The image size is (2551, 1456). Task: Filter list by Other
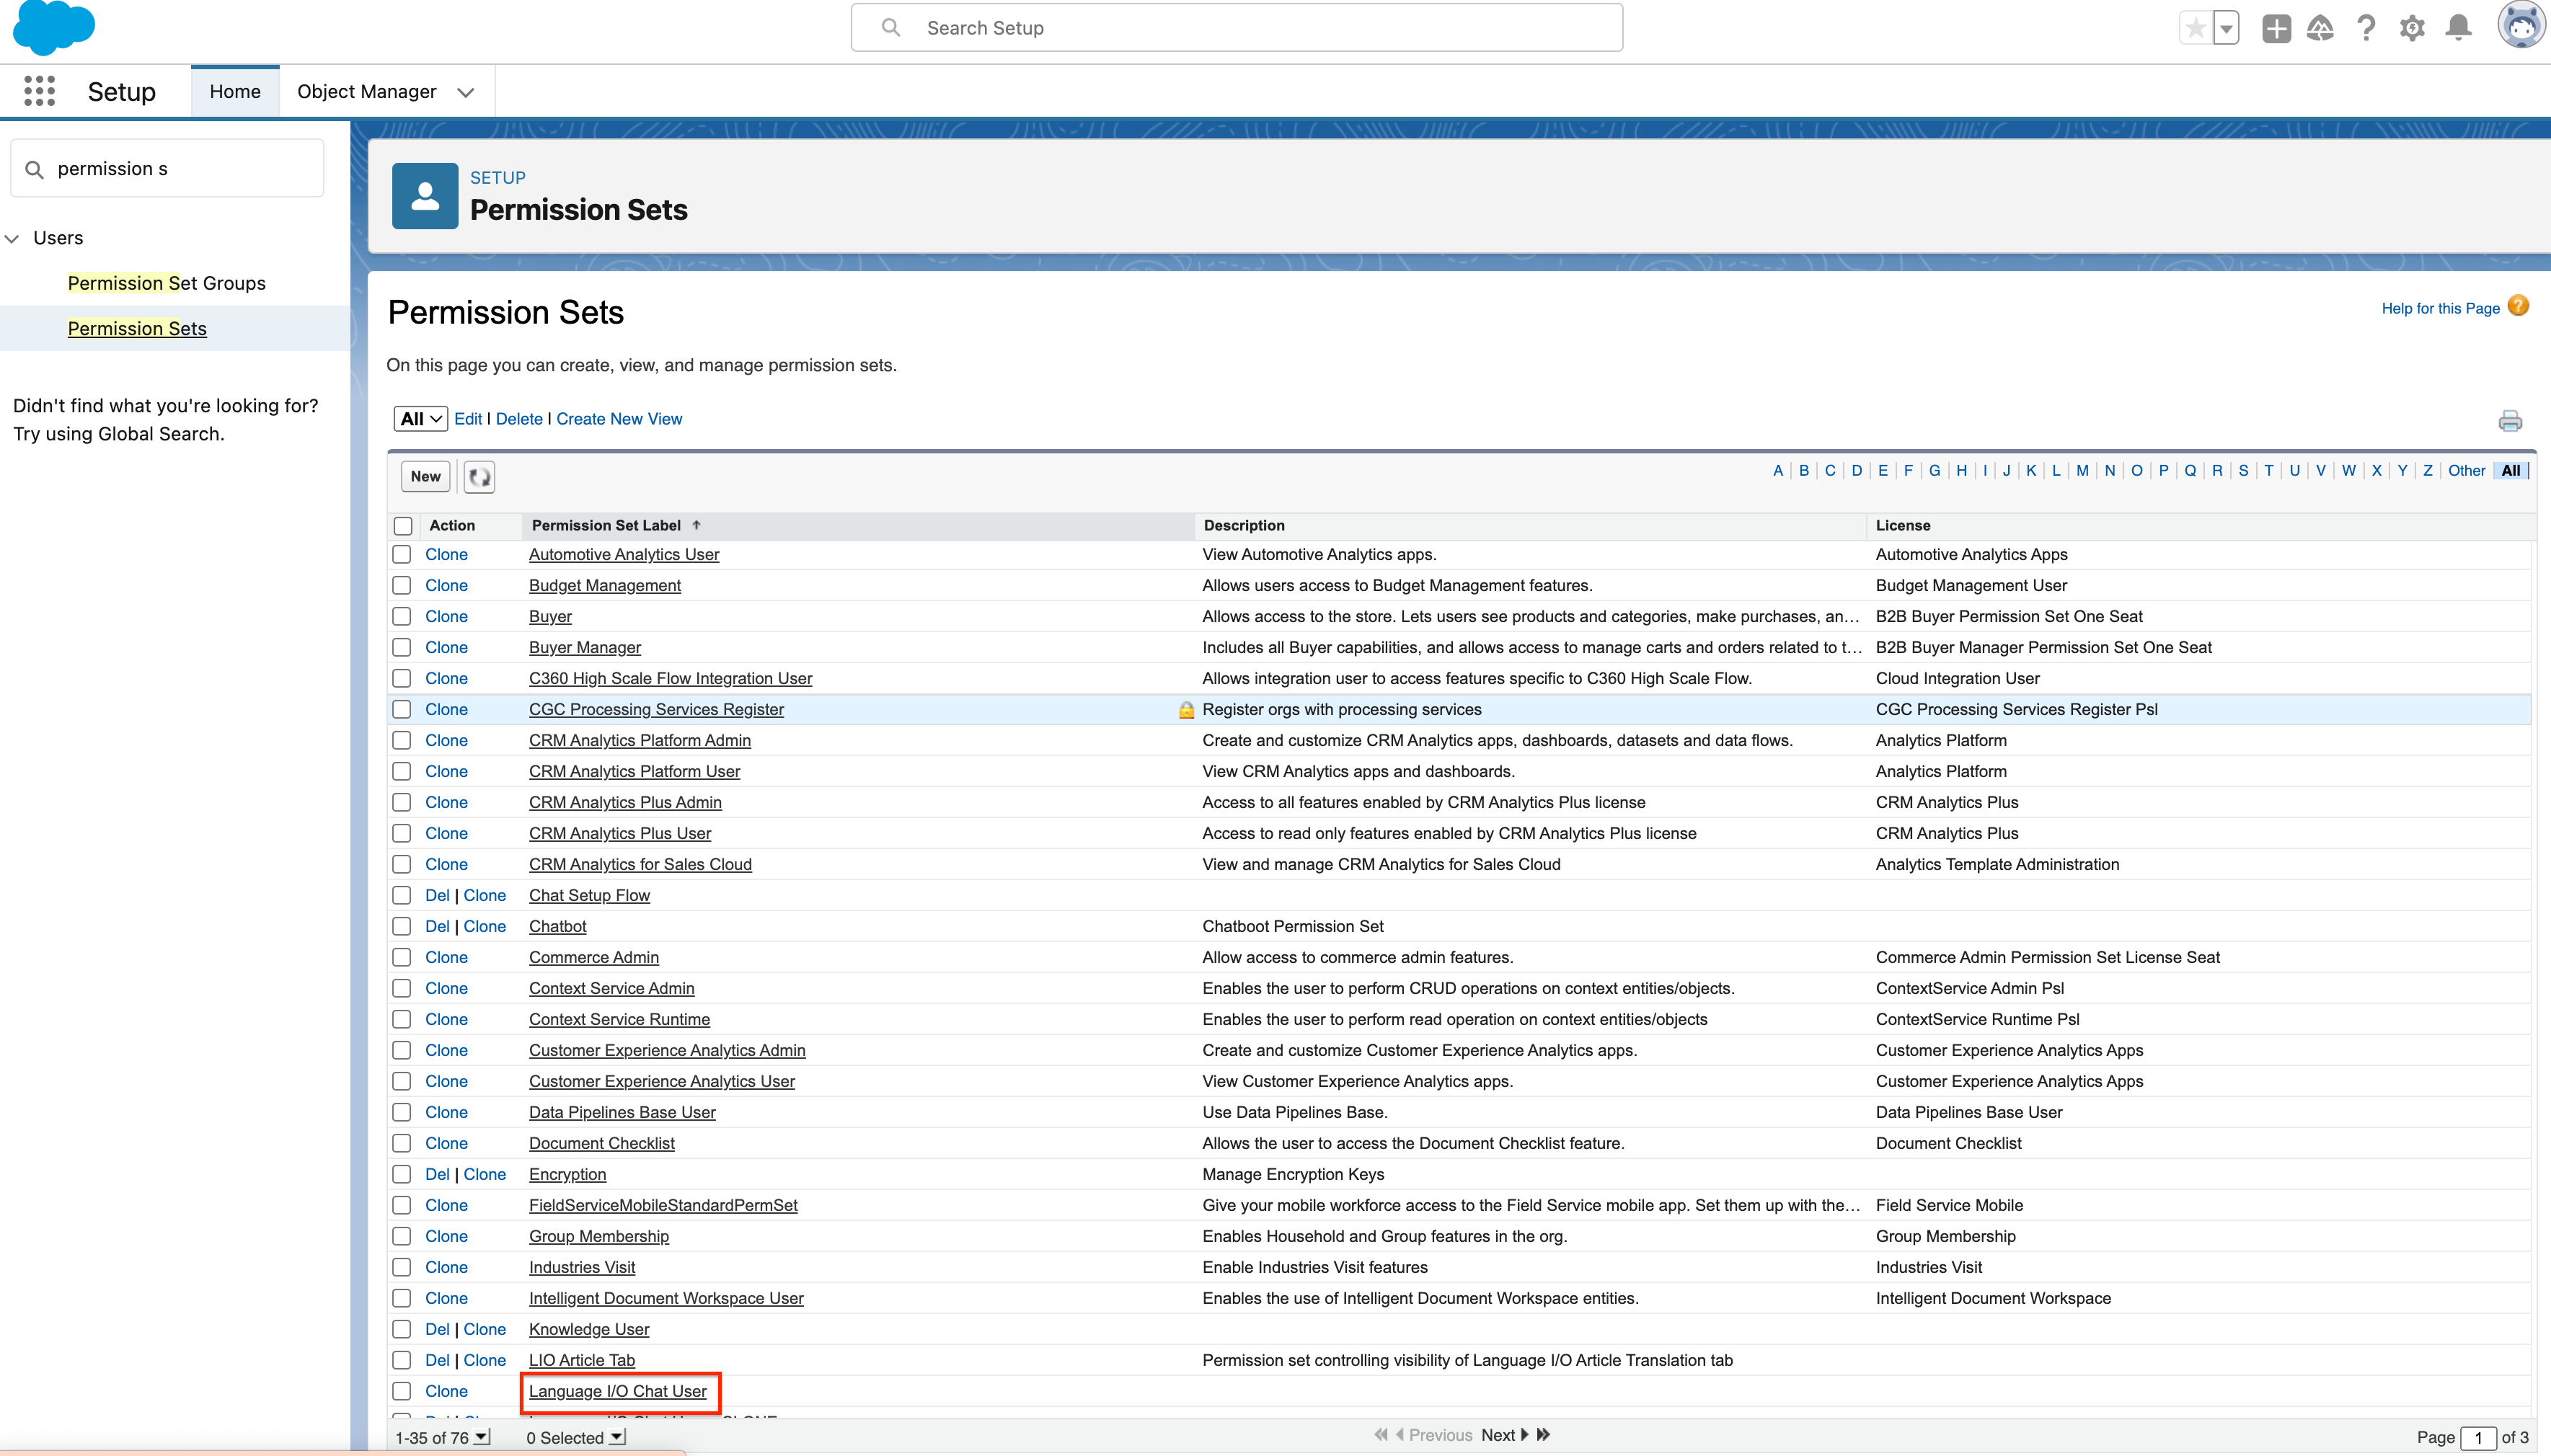point(2466,471)
